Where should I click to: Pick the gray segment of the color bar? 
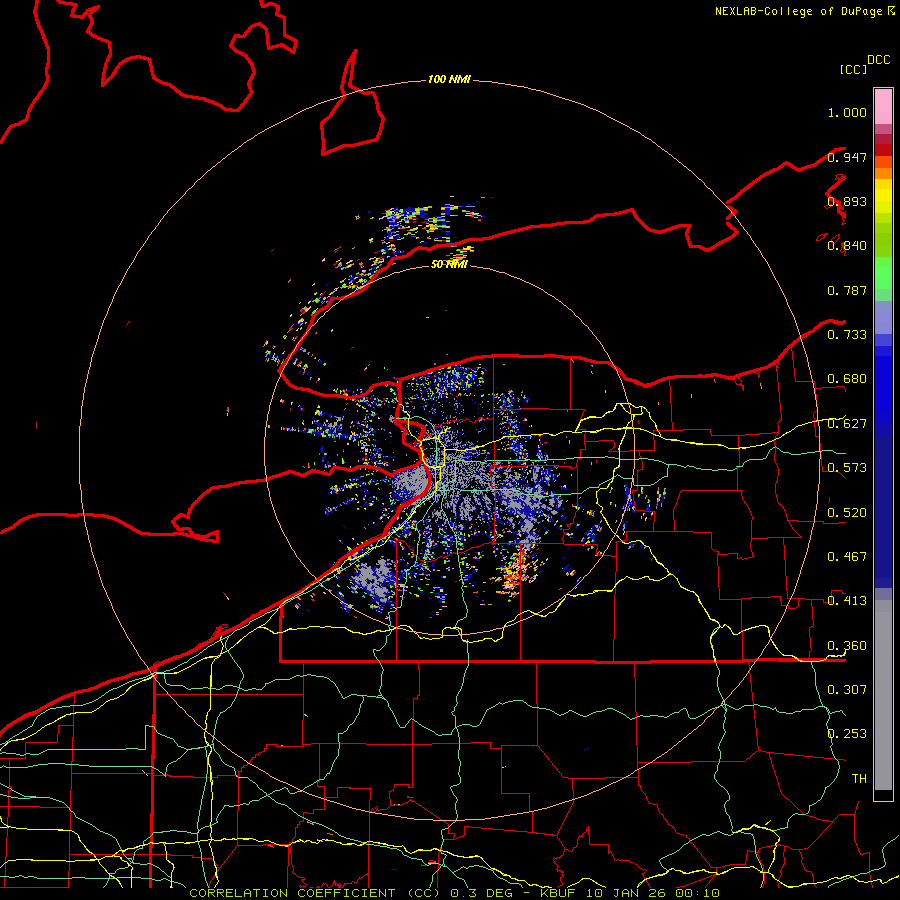[883, 695]
